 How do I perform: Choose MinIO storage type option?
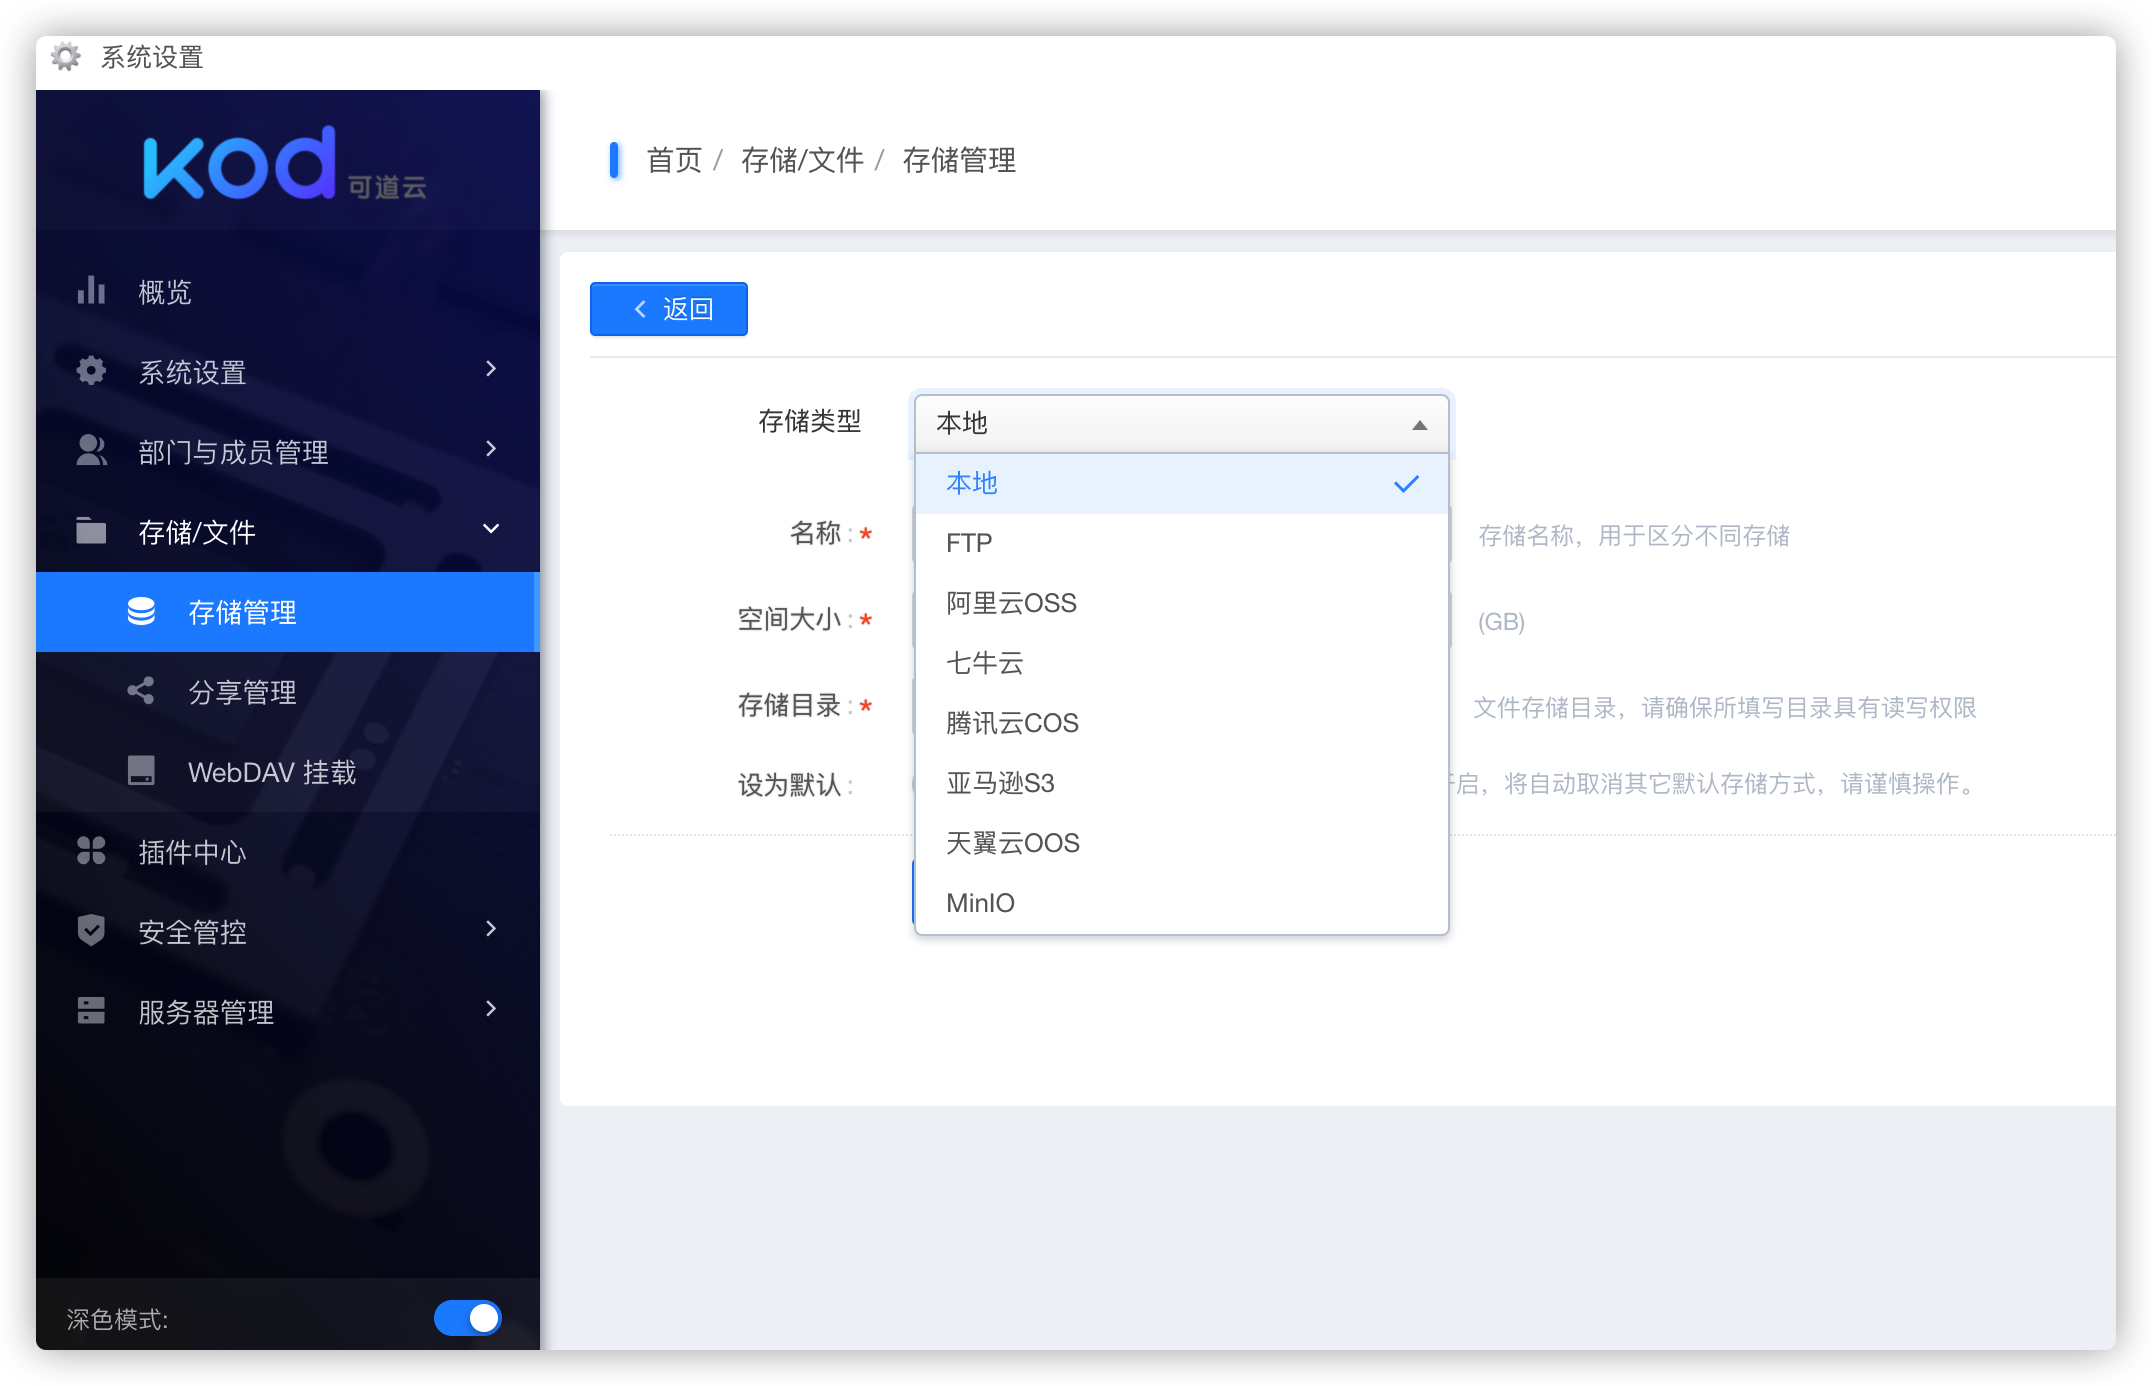(x=980, y=903)
